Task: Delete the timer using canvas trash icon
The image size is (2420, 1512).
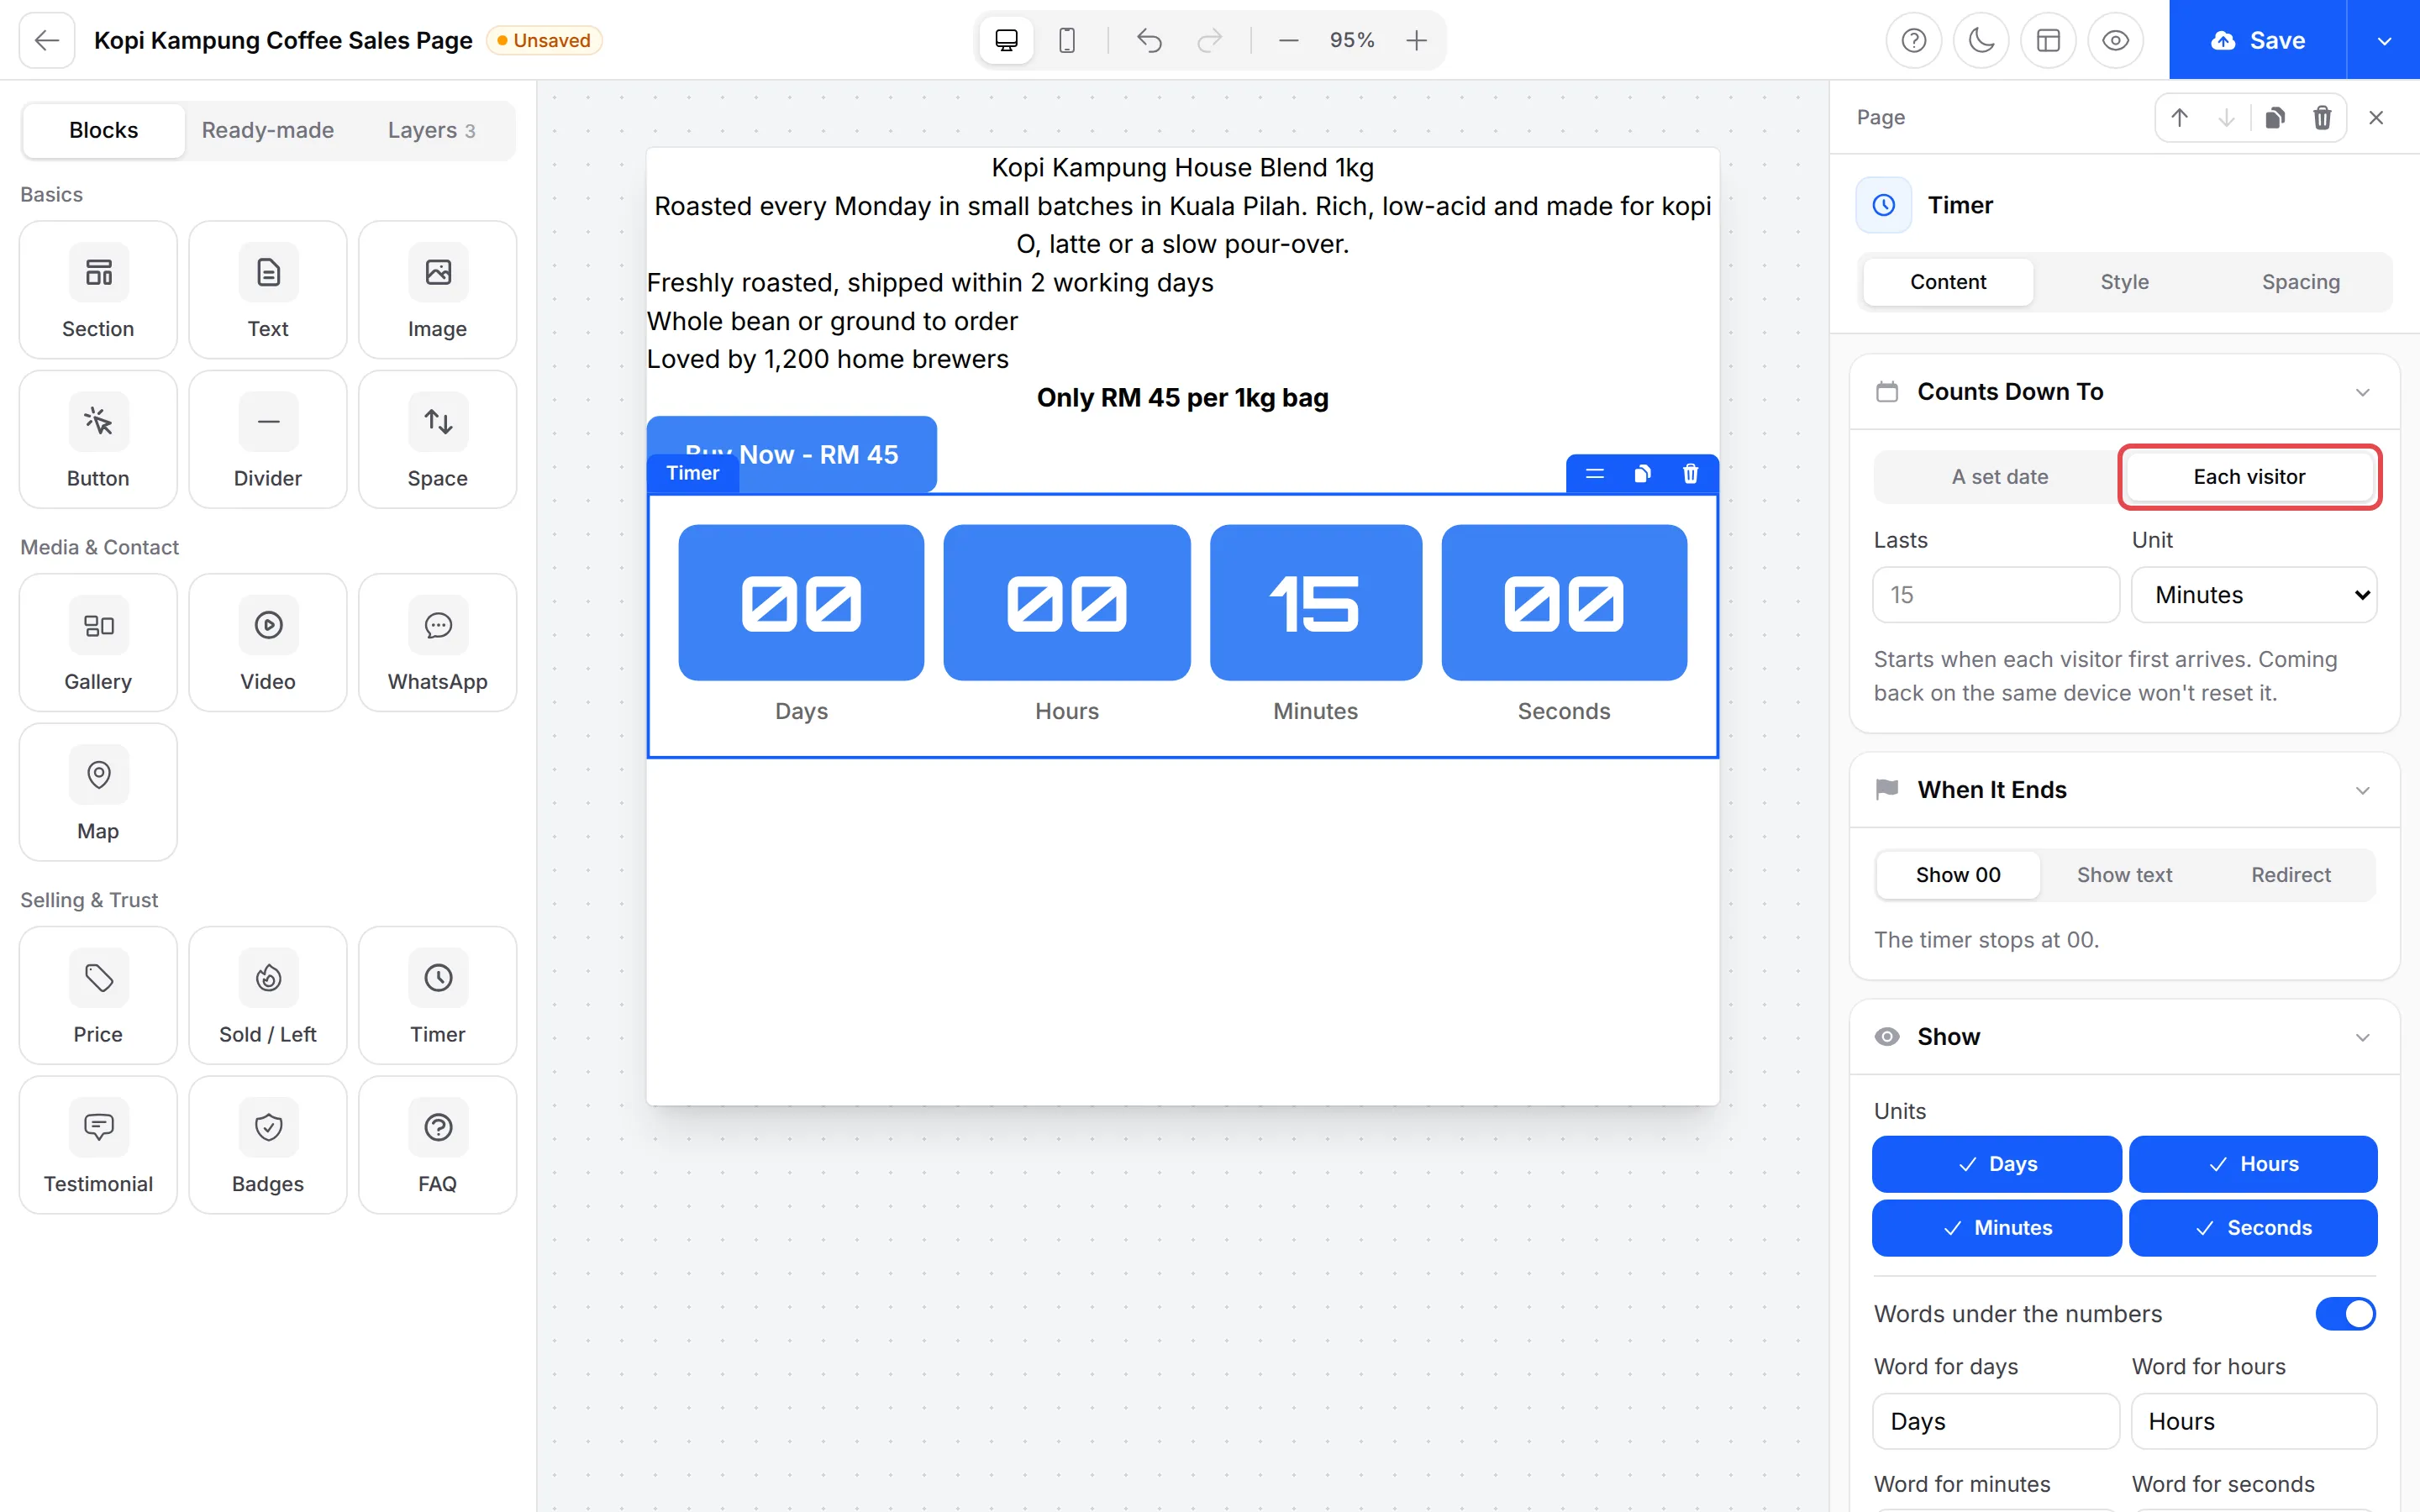Action: [1690, 474]
